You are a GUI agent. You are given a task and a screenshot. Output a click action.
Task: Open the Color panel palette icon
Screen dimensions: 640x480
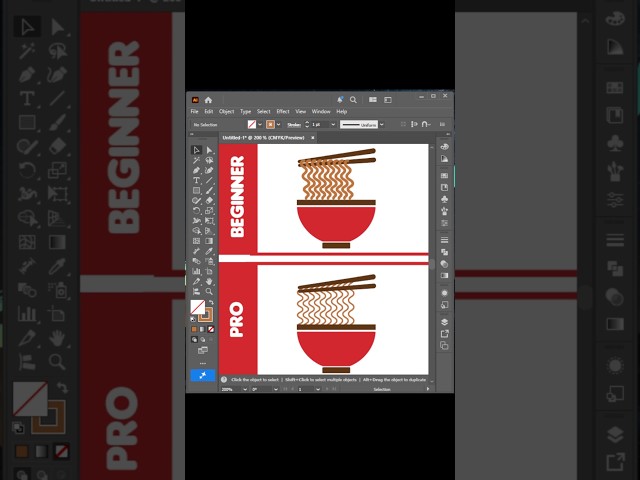pyautogui.click(x=444, y=147)
